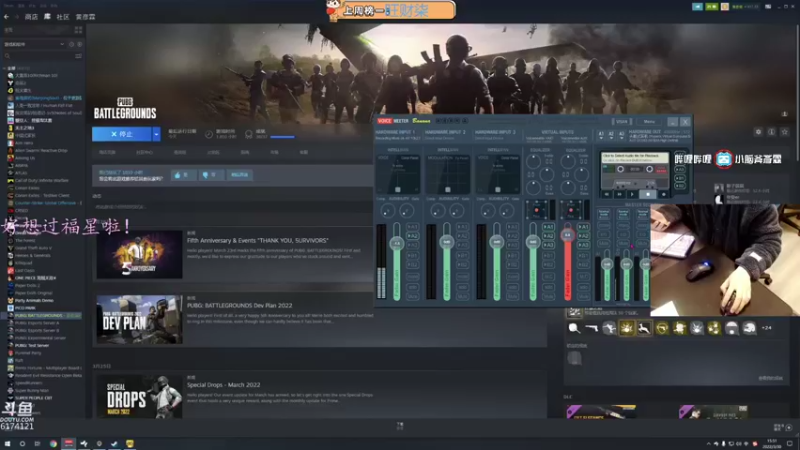The width and height of the screenshot is (800, 450).
Task: Open the Community (社区) tab in Steam
Action: (63, 17)
